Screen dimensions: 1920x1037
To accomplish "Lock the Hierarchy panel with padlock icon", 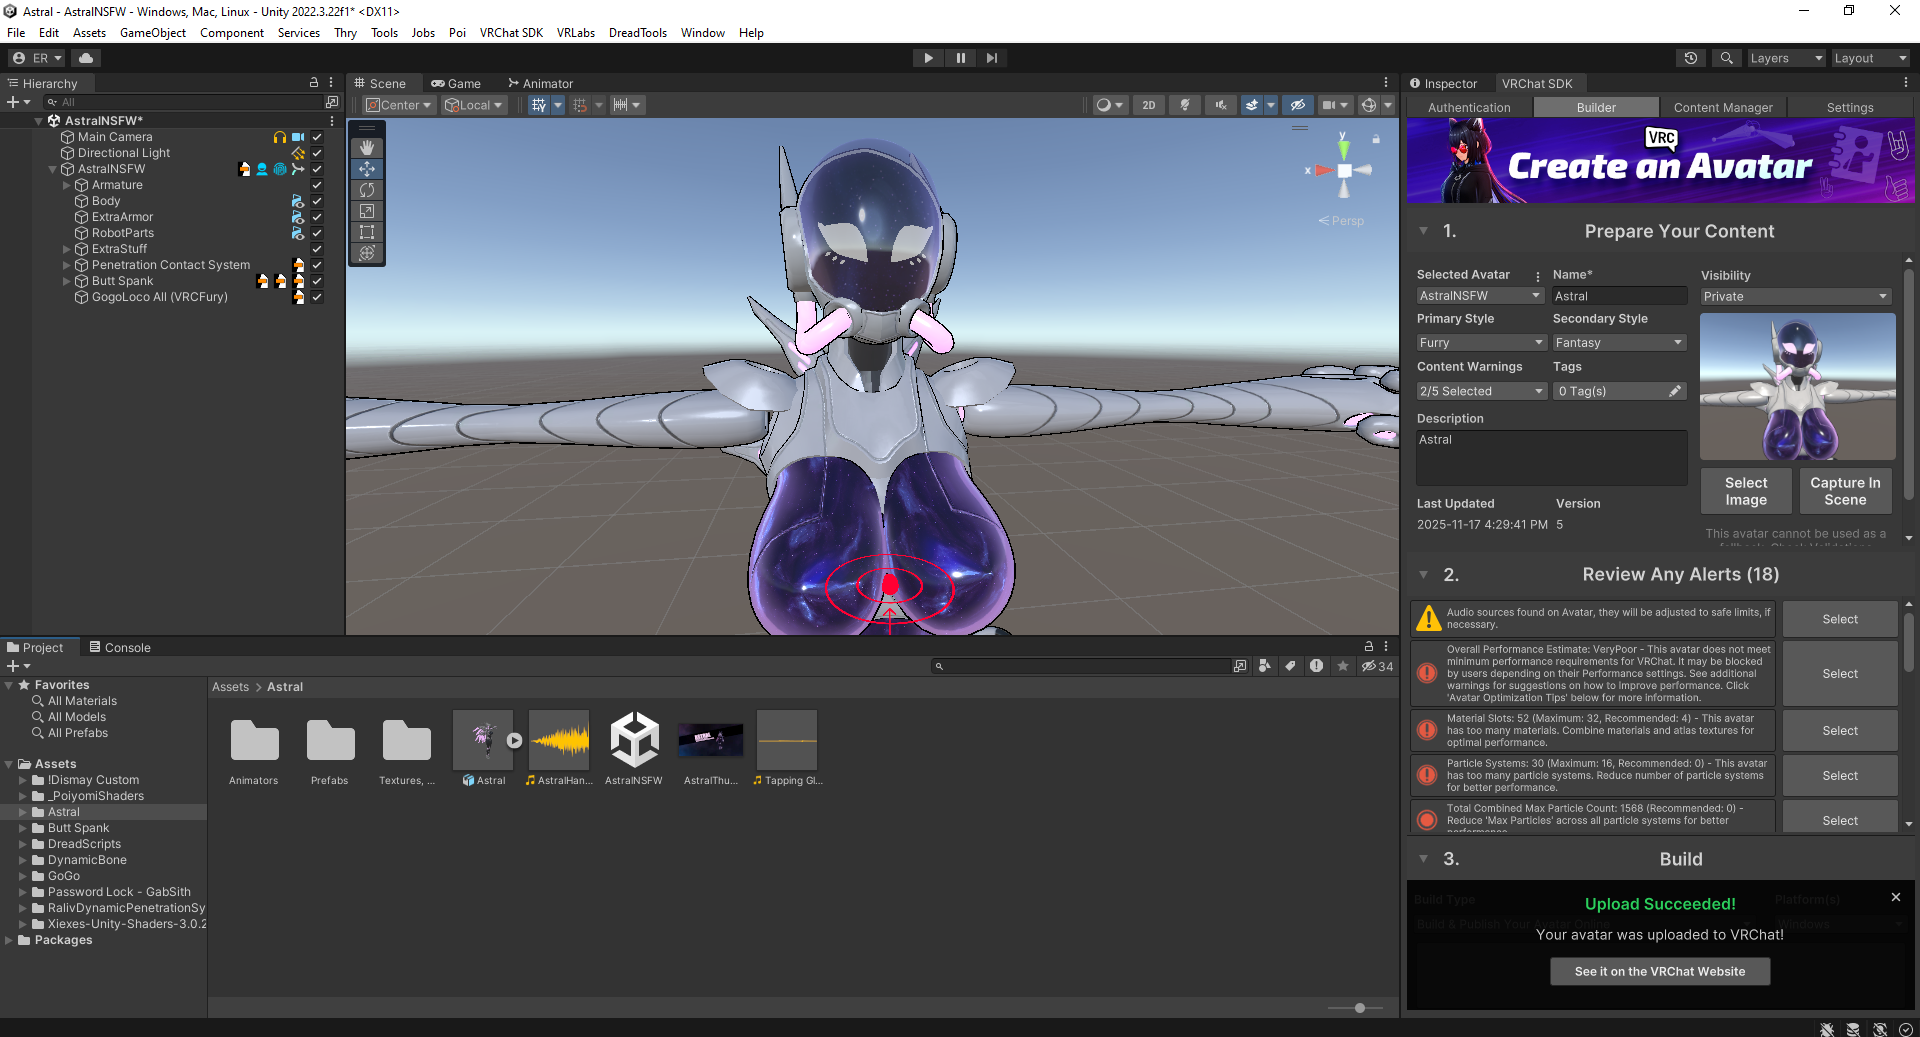I will click(x=314, y=83).
